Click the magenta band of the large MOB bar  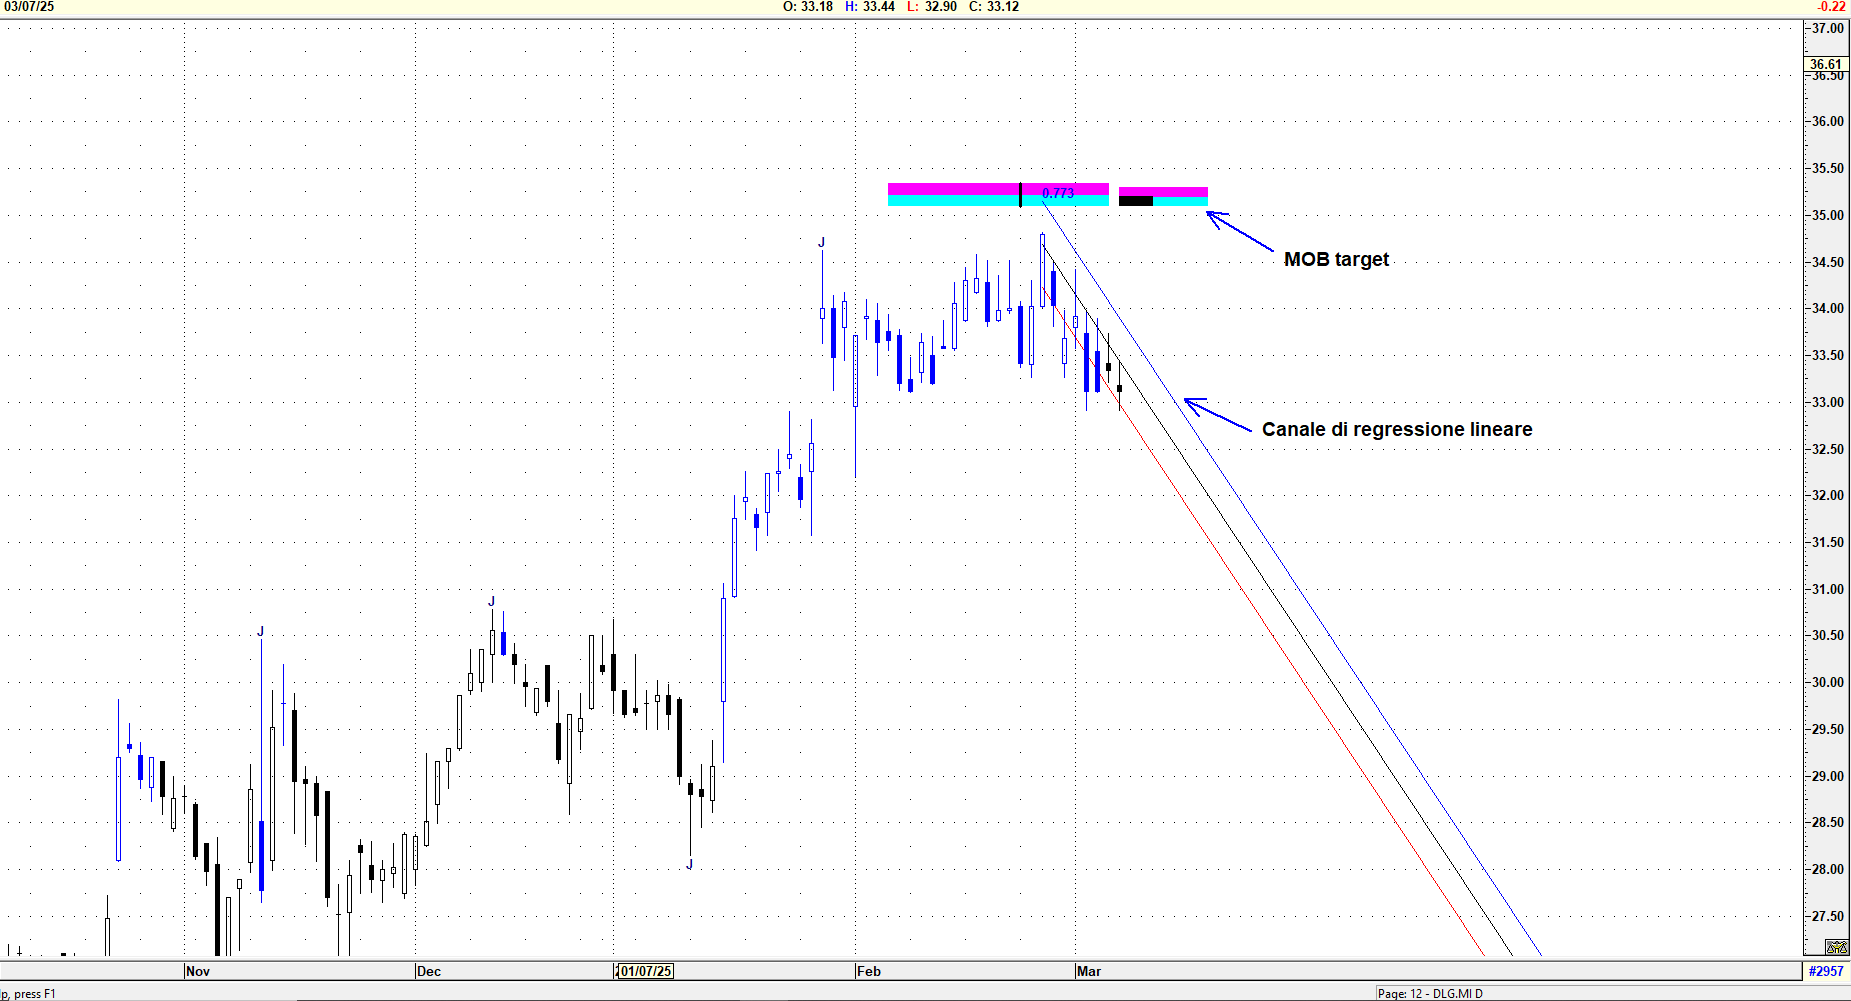(x=950, y=189)
